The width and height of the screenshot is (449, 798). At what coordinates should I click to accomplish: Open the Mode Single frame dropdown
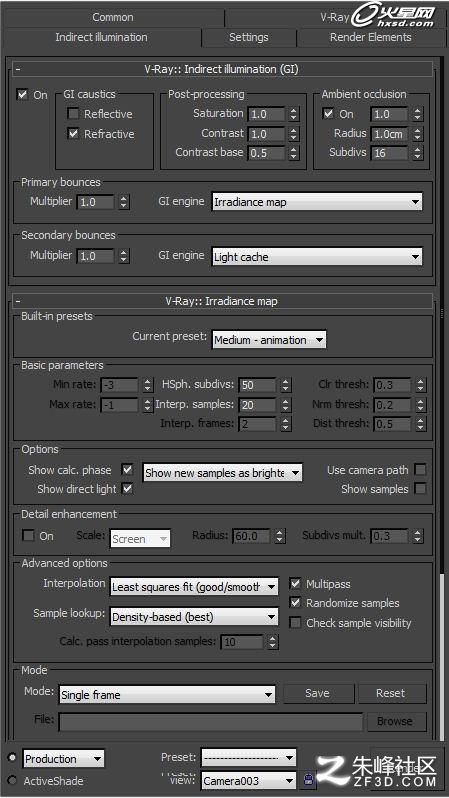[x=167, y=695]
